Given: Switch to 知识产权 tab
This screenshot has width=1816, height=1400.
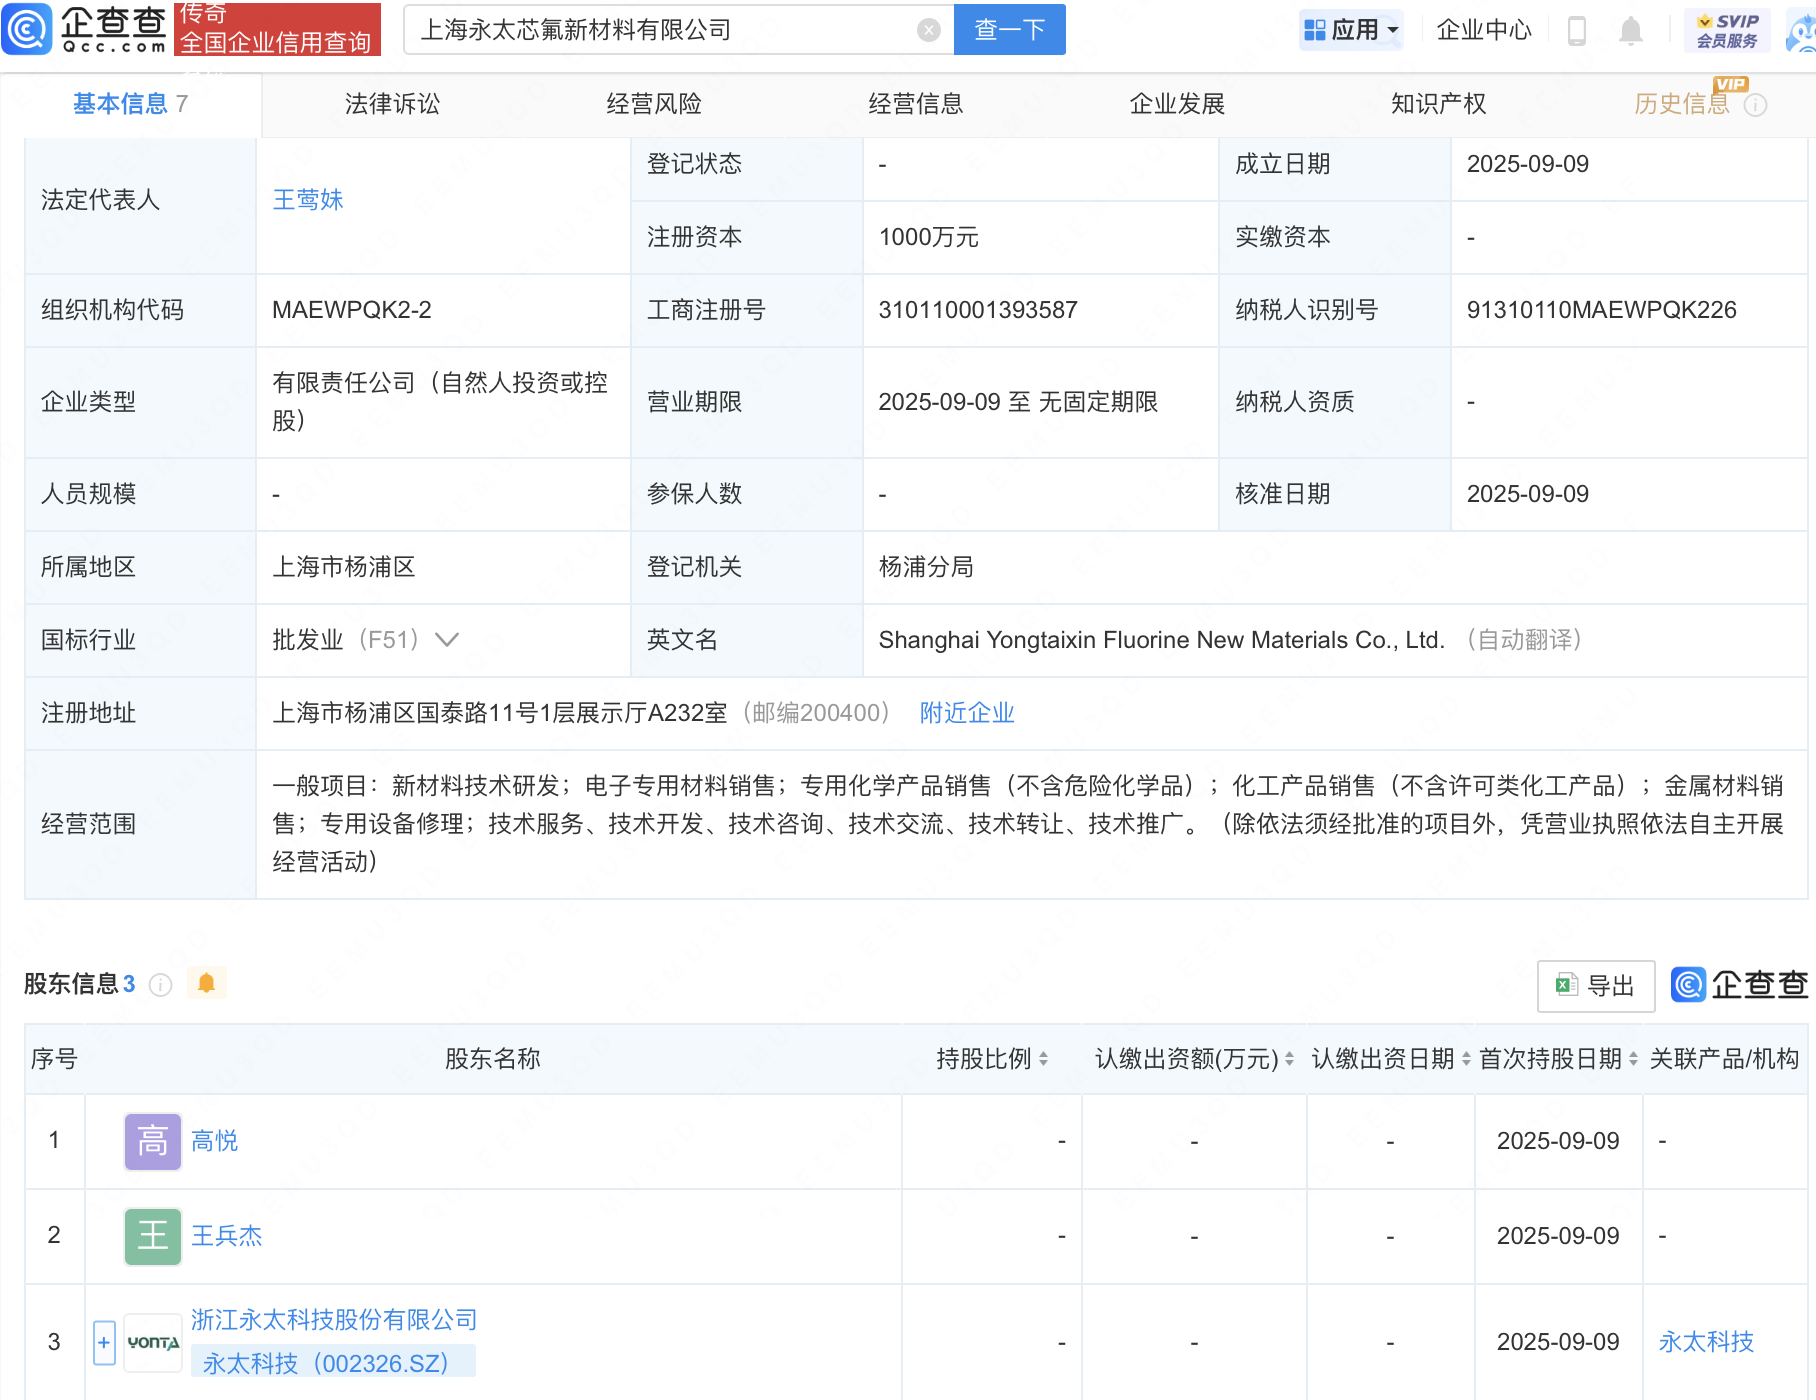Looking at the screenshot, I should click(1438, 104).
